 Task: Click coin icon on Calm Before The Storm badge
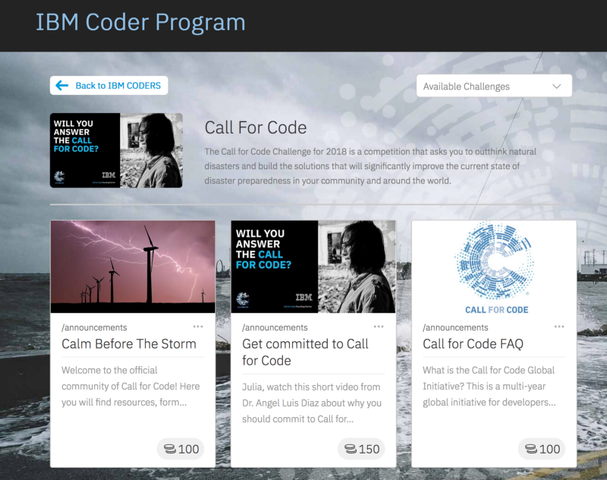[x=170, y=449]
